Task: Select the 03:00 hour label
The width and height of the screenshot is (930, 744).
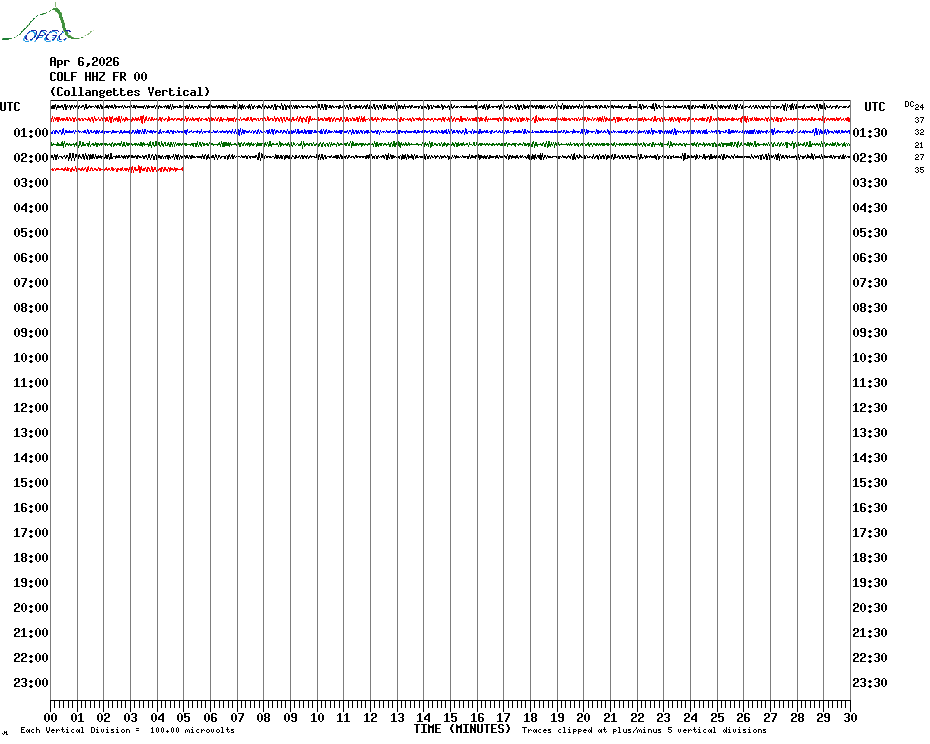Action: tap(31, 182)
